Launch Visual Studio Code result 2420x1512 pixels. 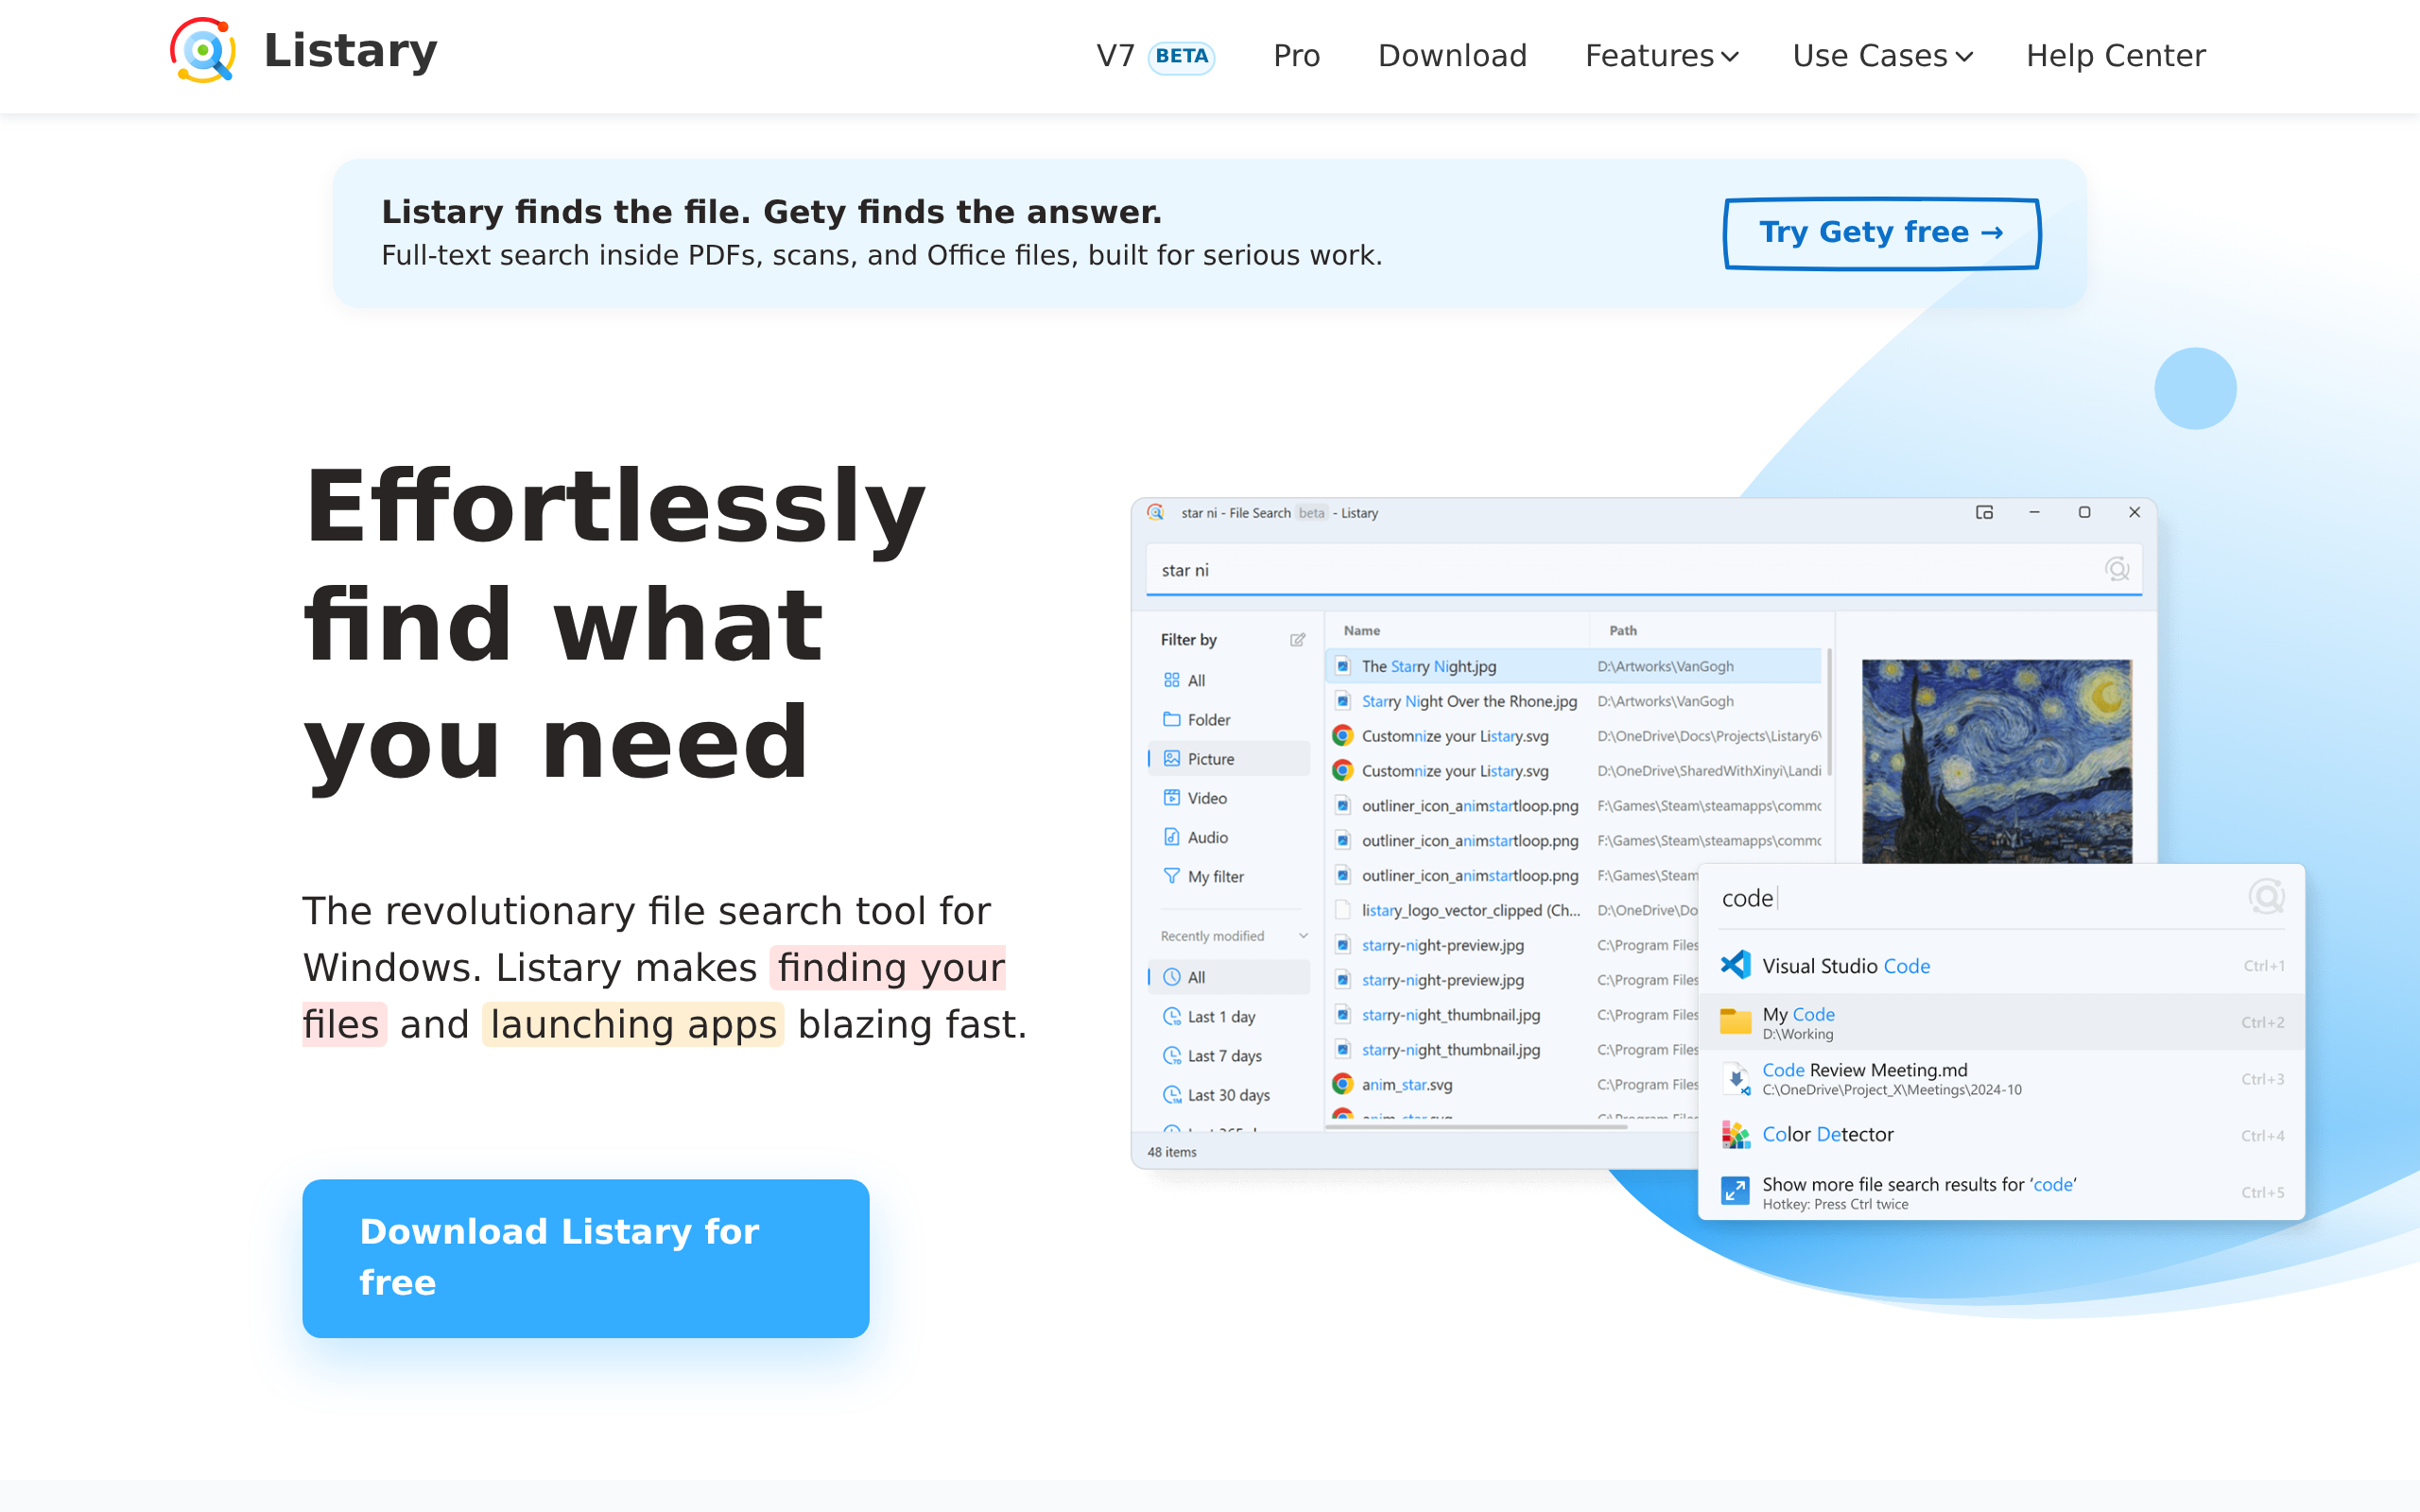click(2001, 966)
